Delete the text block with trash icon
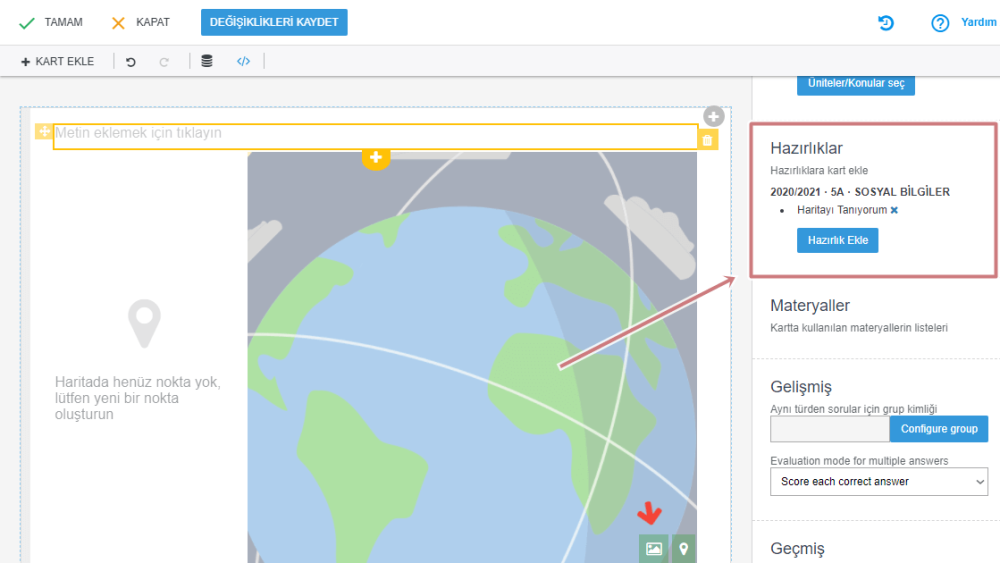 coord(707,140)
